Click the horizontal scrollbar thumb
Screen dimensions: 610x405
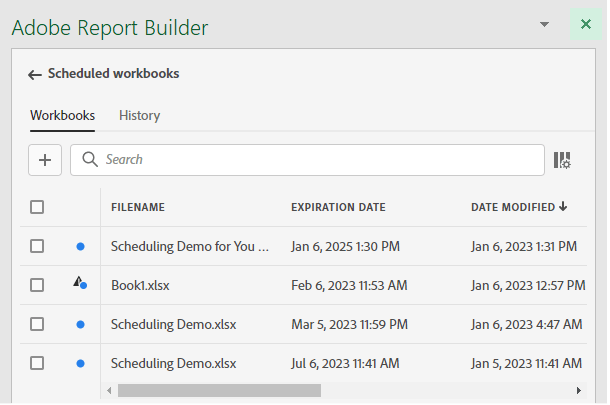click(218, 390)
